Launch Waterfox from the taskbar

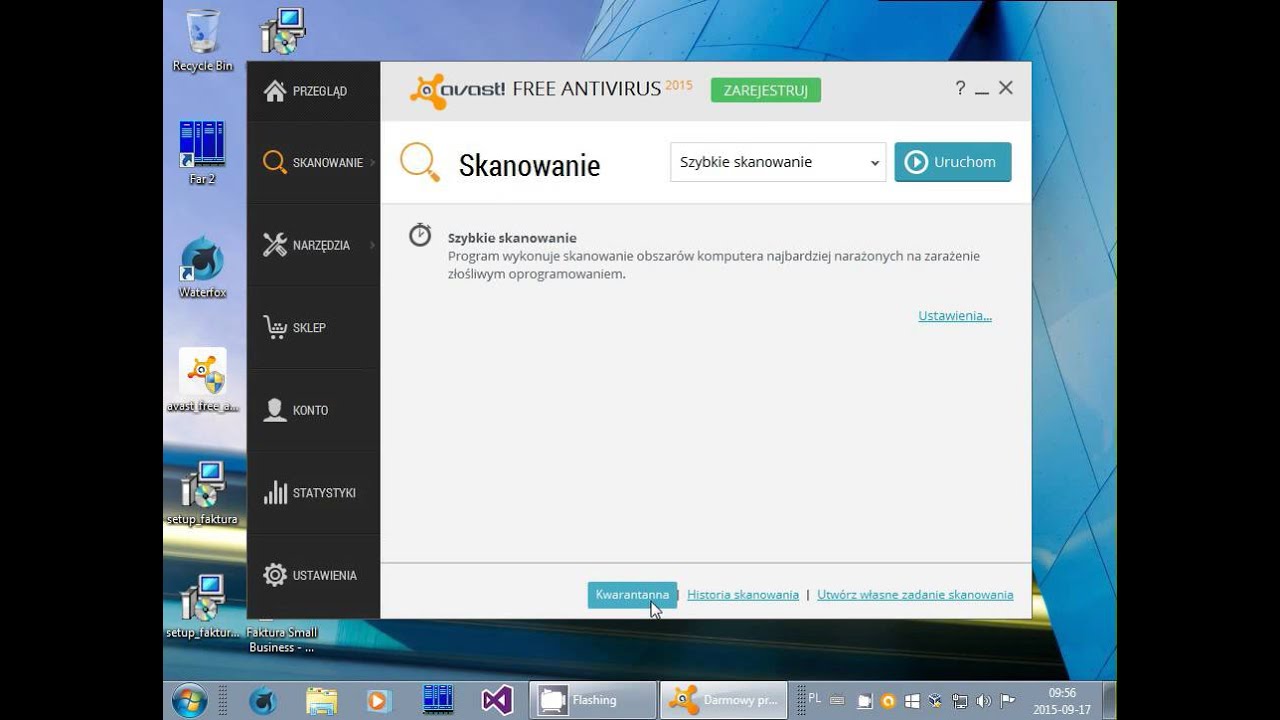(263, 700)
